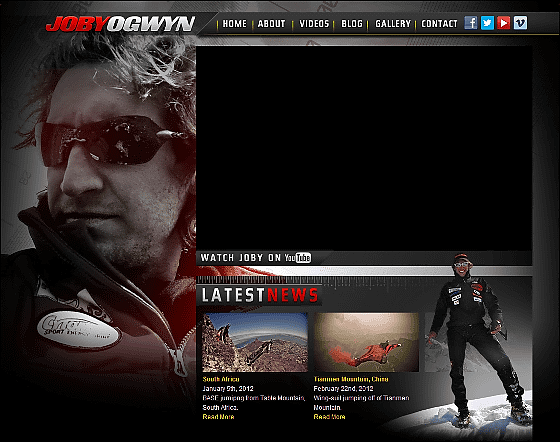Open the Tianmen Mountain, China news title
This screenshot has height=442, width=560.
(x=351, y=379)
